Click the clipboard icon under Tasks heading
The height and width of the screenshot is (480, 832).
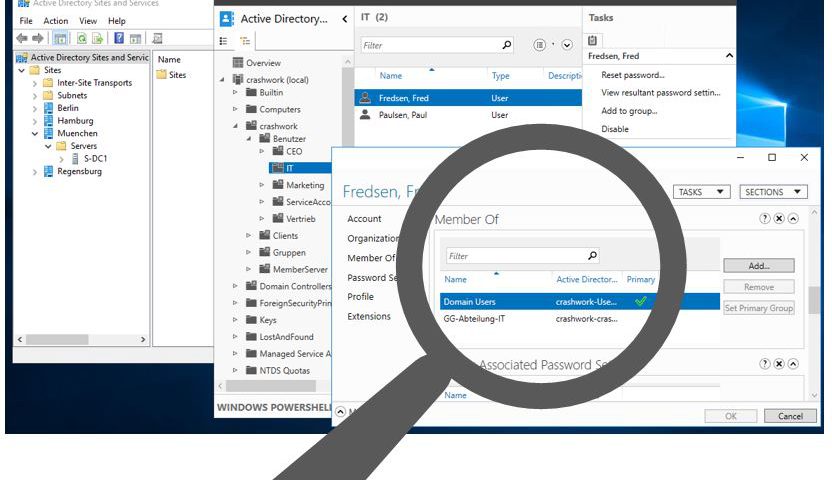point(593,40)
